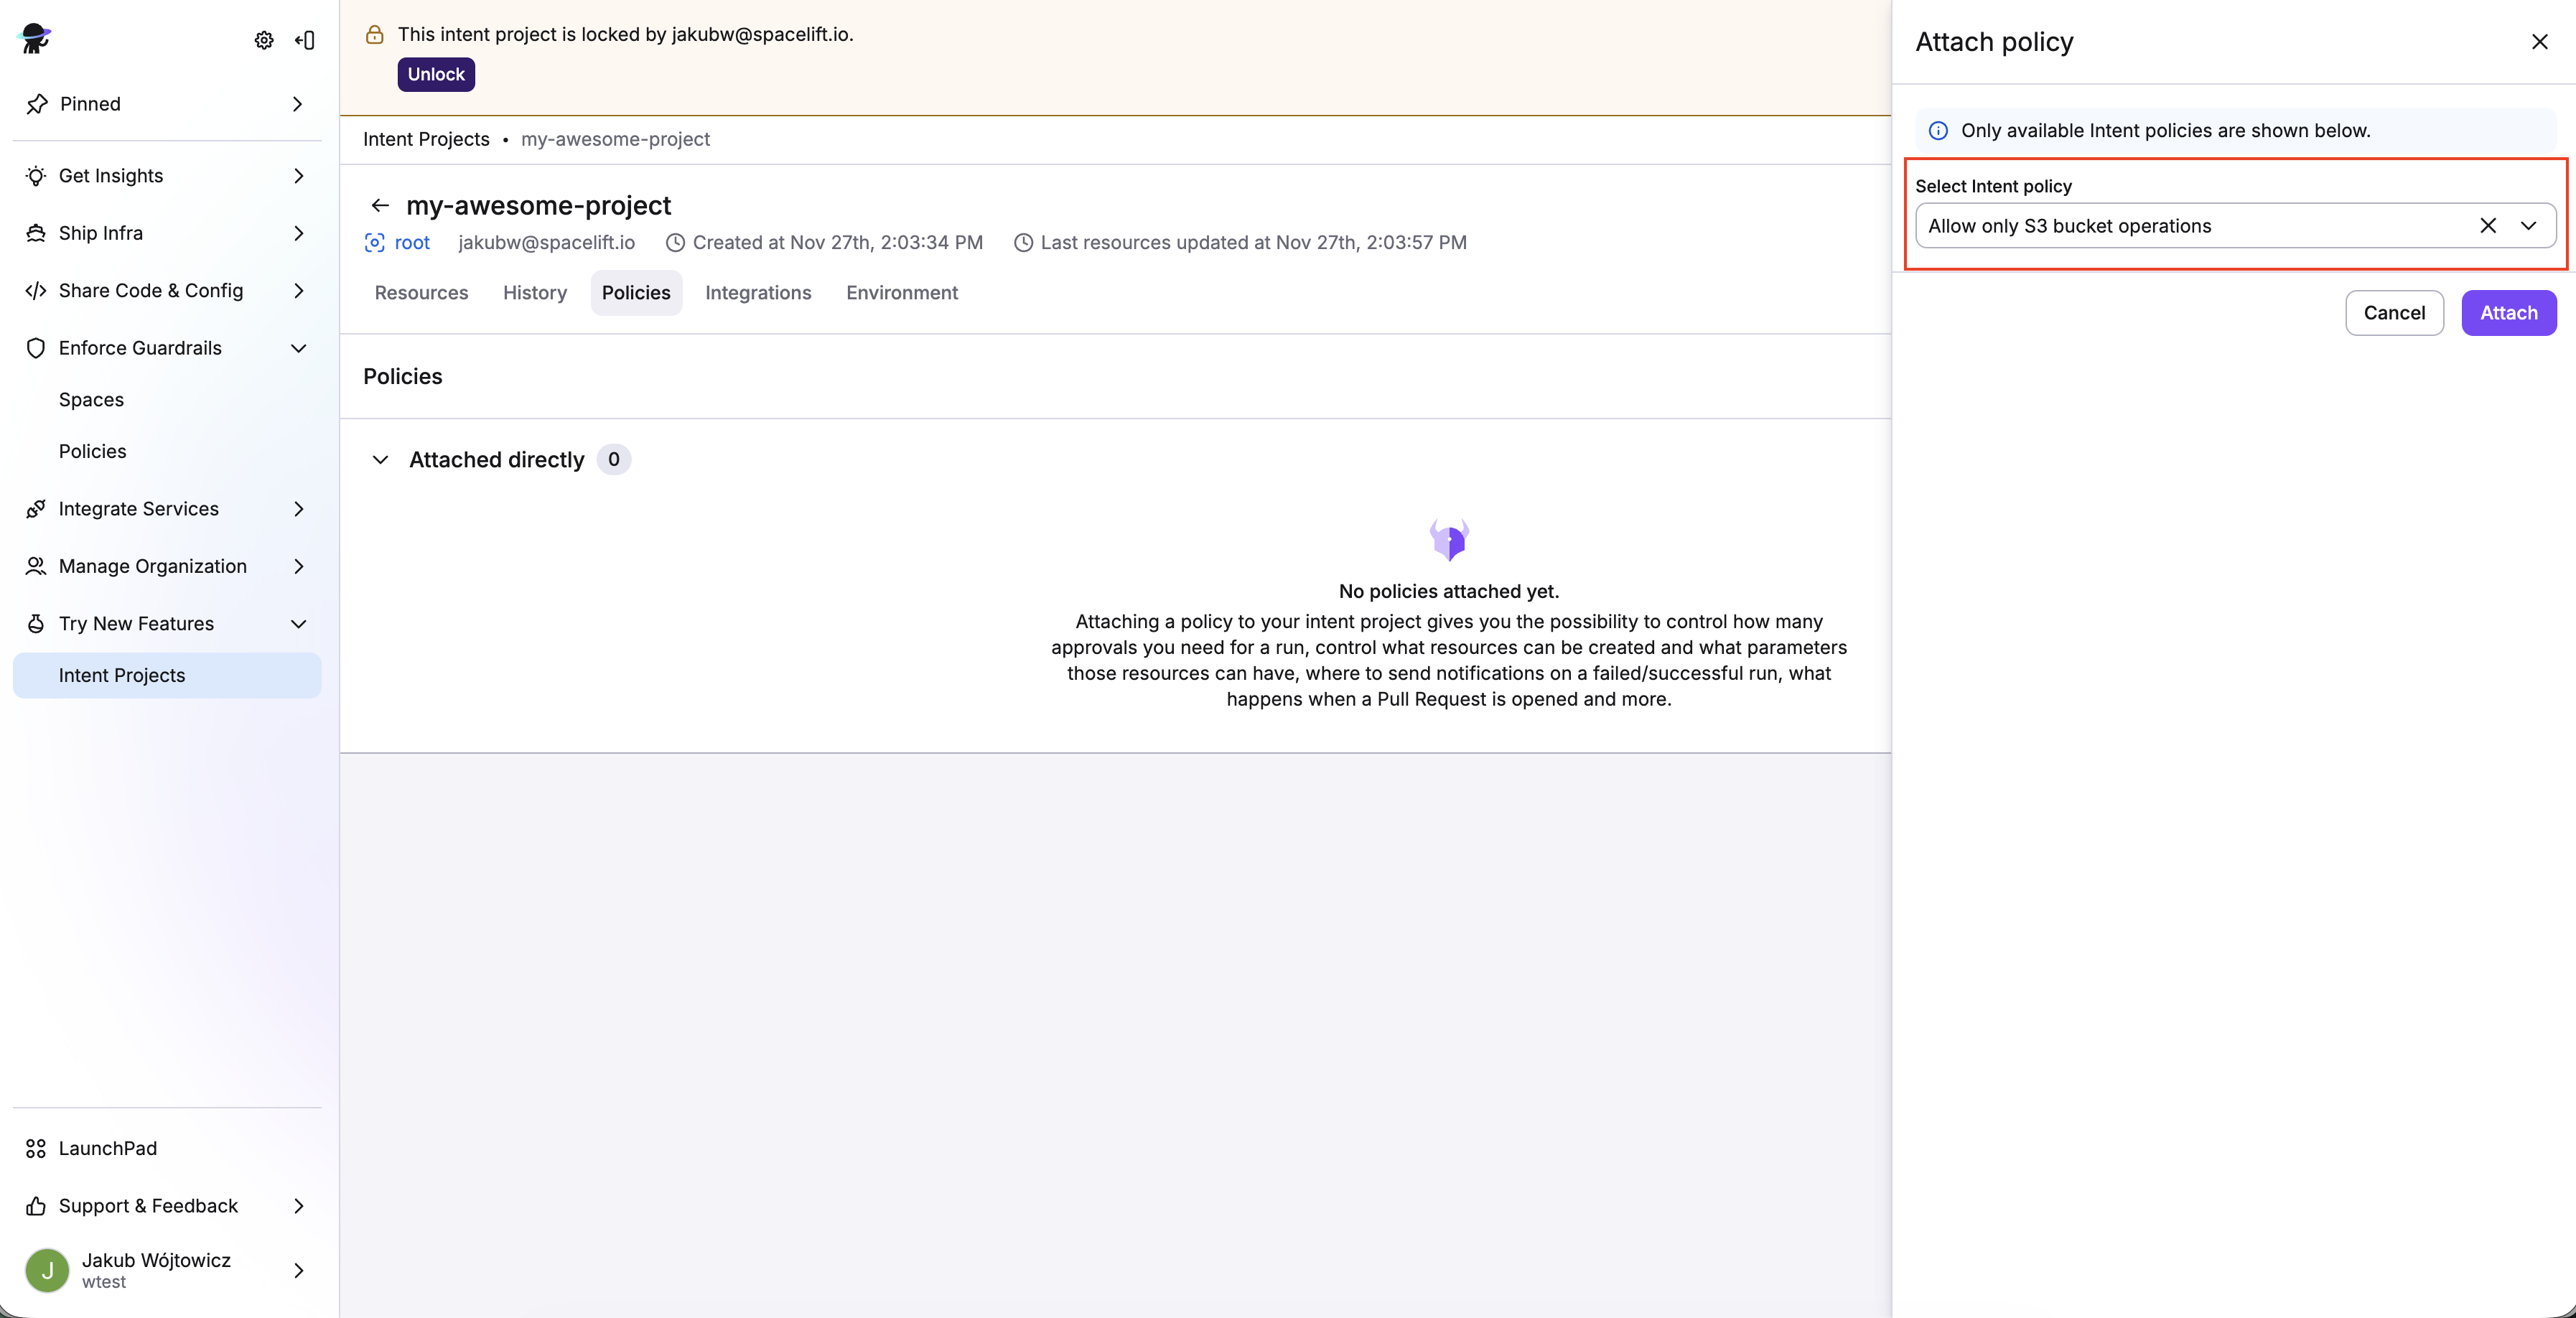Open the settings gear icon
The width and height of the screenshot is (2576, 1318).
(264, 40)
